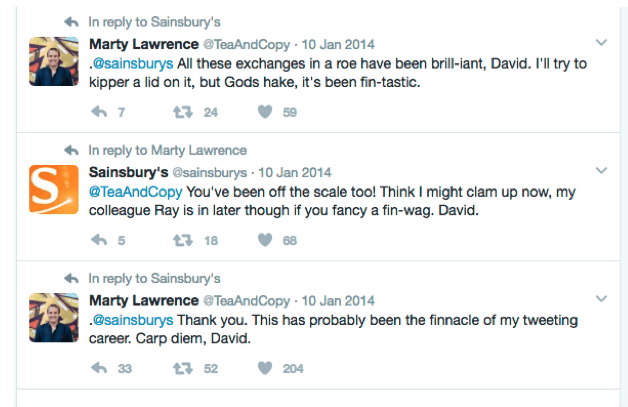Open the chevron menu on Sainsbury's tweet
The height and width of the screenshot is (407, 628).
pos(601,171)
